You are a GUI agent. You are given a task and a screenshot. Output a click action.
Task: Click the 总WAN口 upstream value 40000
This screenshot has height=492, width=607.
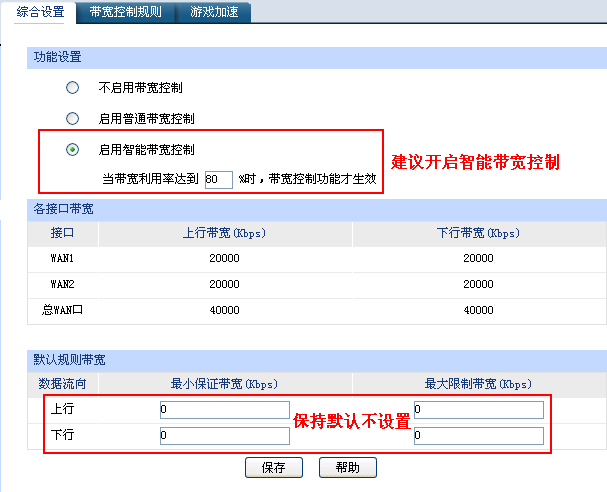tap(225, 310)
